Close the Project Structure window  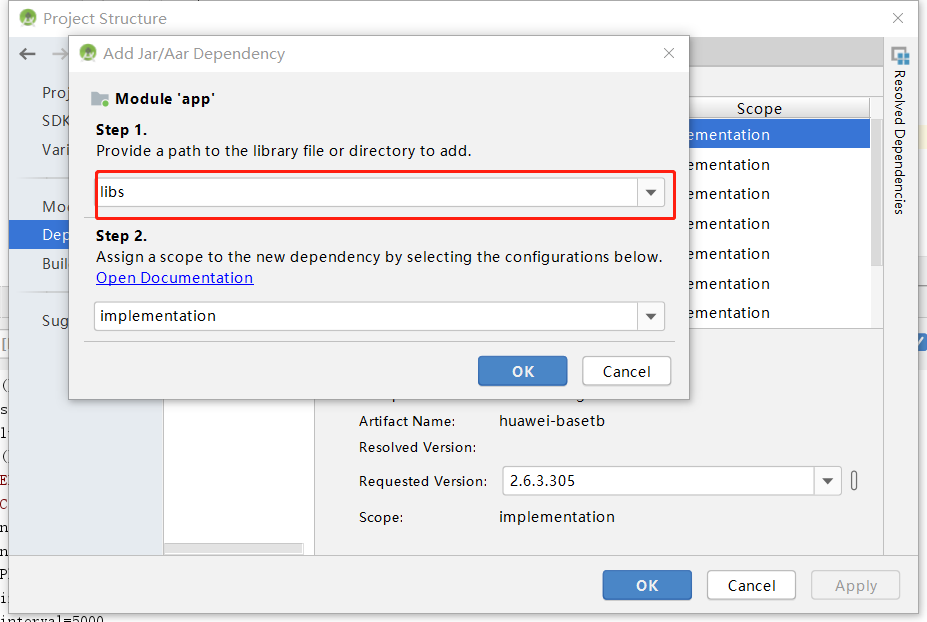[898, 18]
